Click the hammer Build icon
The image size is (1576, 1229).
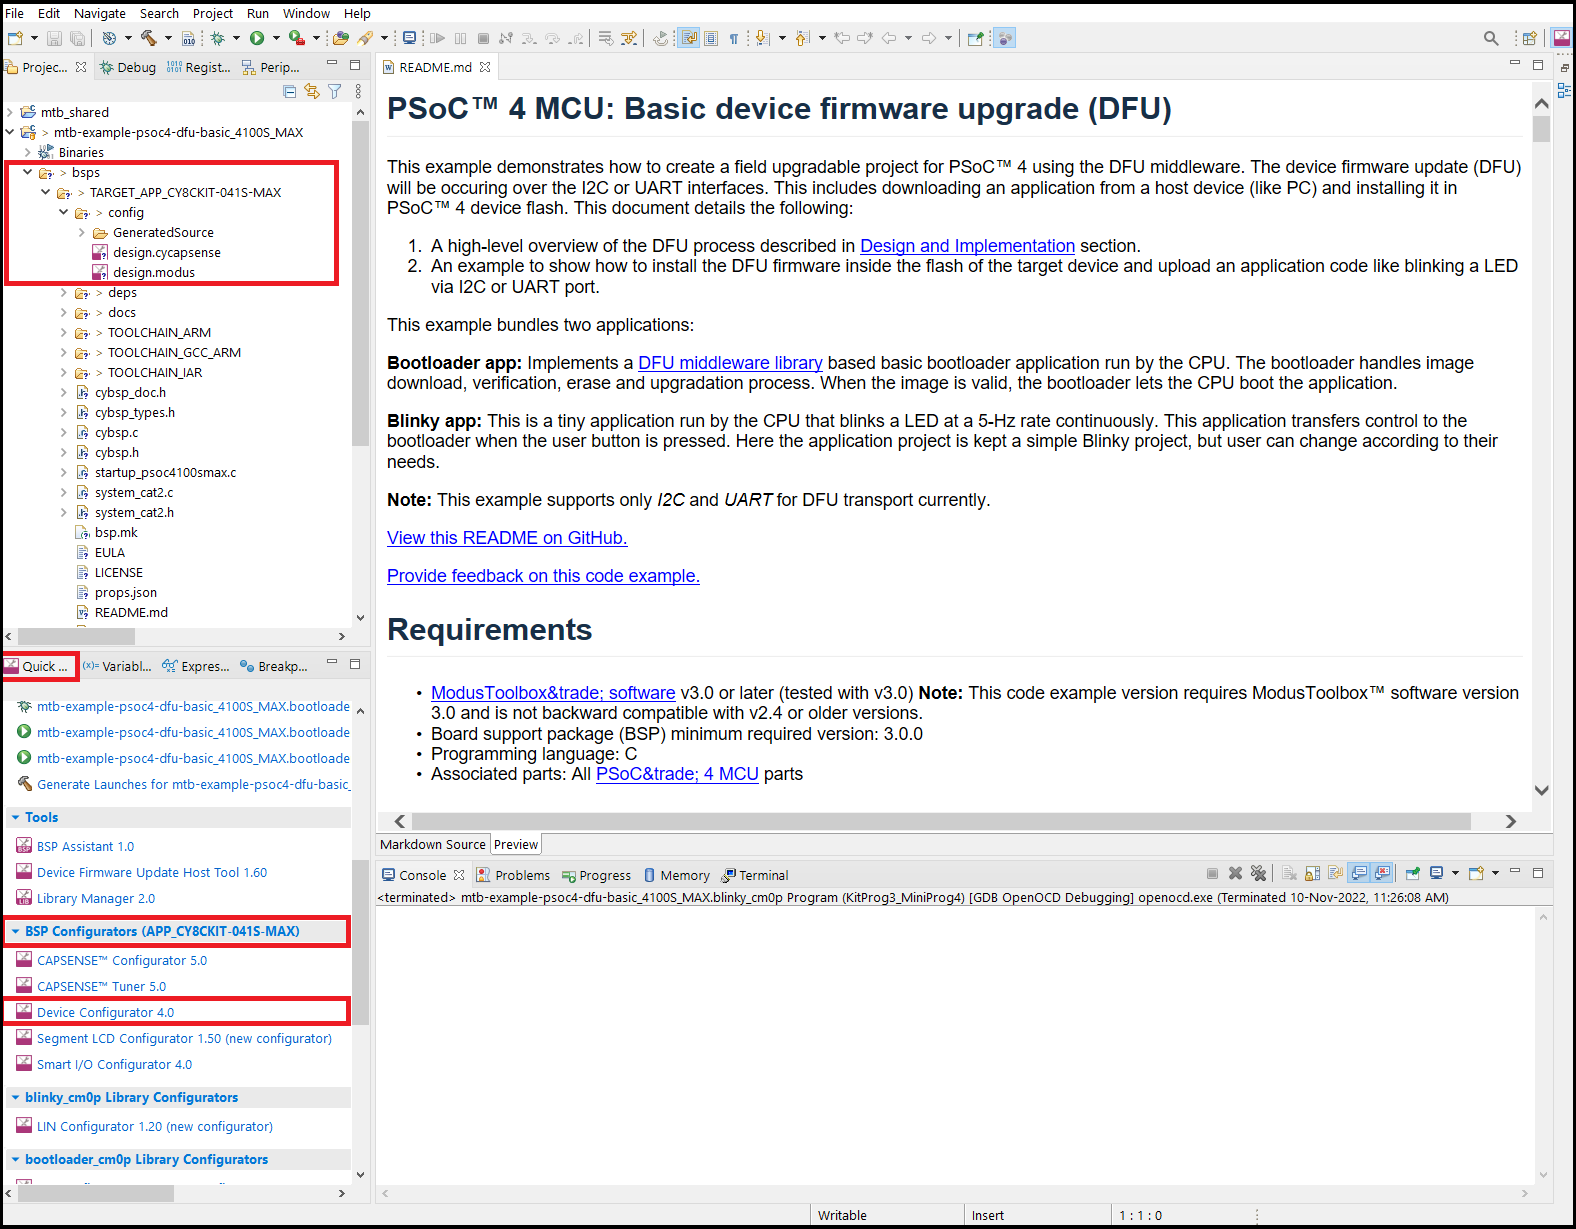pos(148,38)
